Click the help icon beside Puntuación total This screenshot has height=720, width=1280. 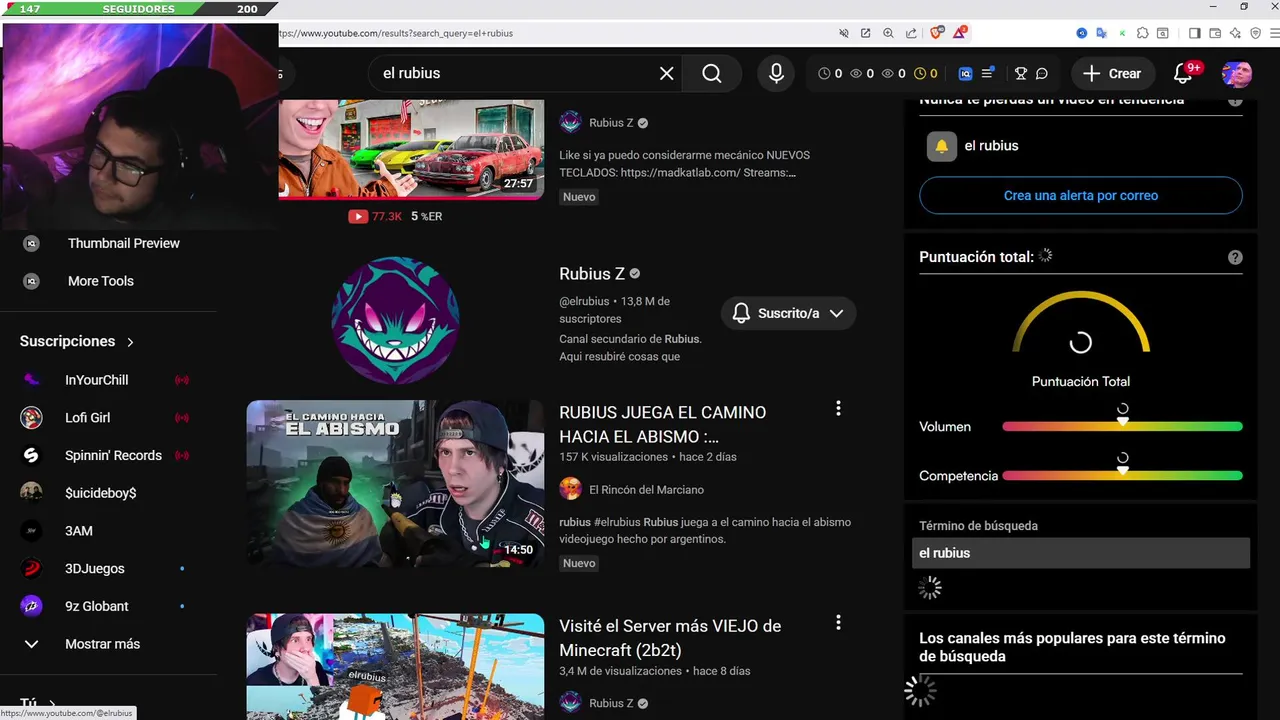coord(1235,257)
